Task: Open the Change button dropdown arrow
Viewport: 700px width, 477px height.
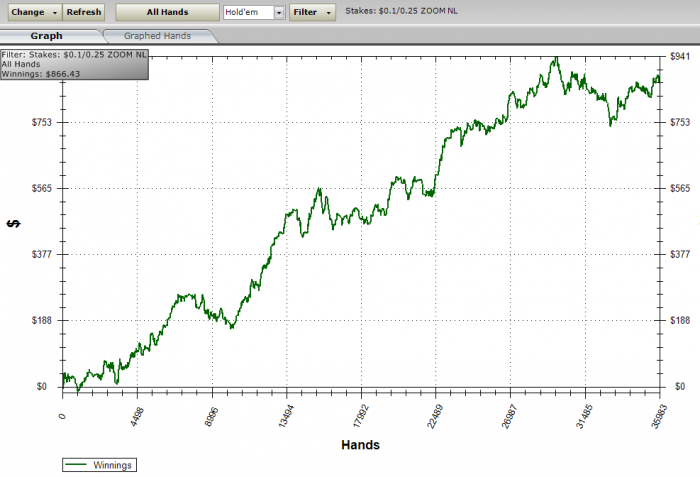Action: [x=55, y=13]
